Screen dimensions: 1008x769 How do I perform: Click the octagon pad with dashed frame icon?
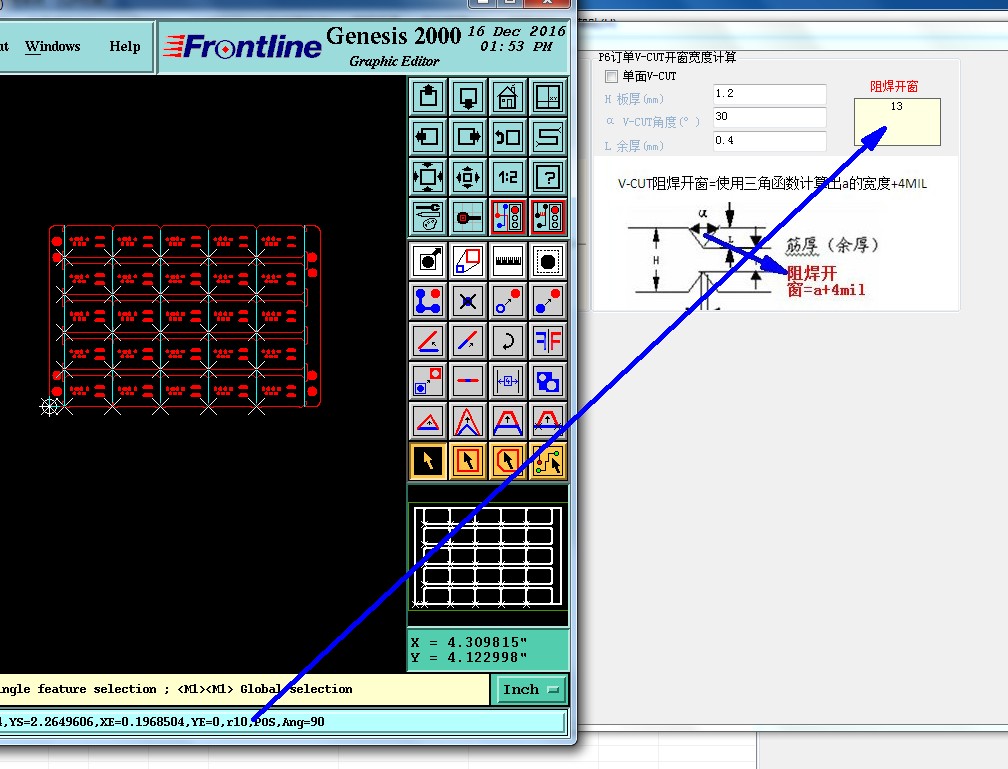(548, 261)
